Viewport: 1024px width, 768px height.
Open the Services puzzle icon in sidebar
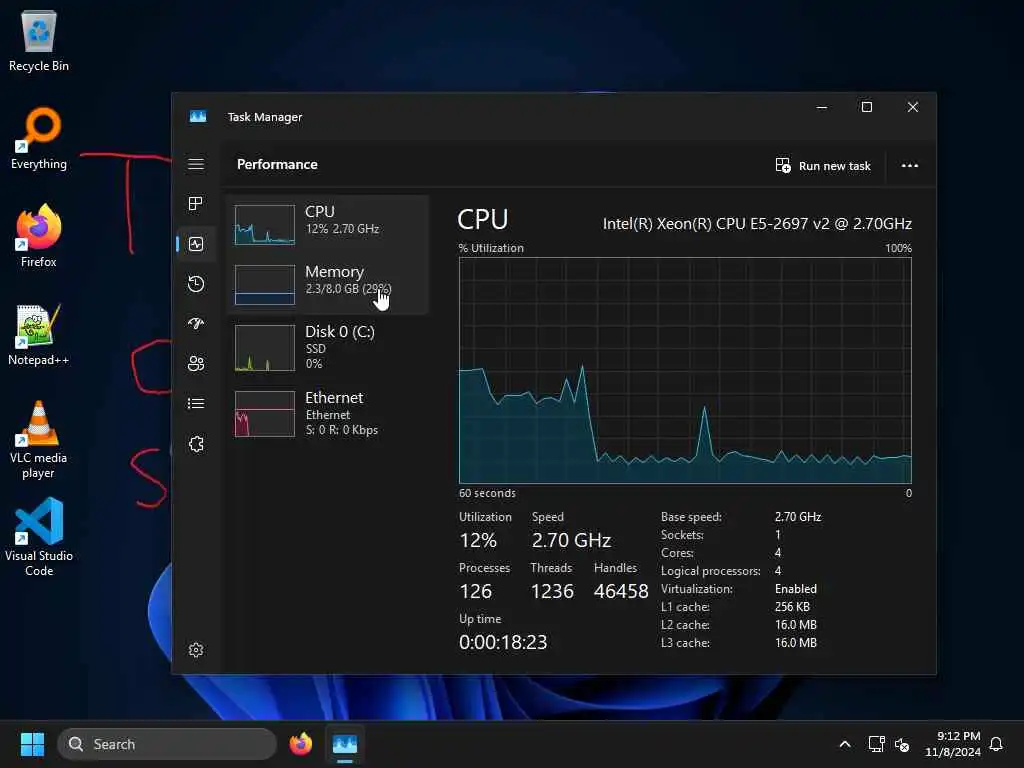pyautogui.click(x=196, y=444)
